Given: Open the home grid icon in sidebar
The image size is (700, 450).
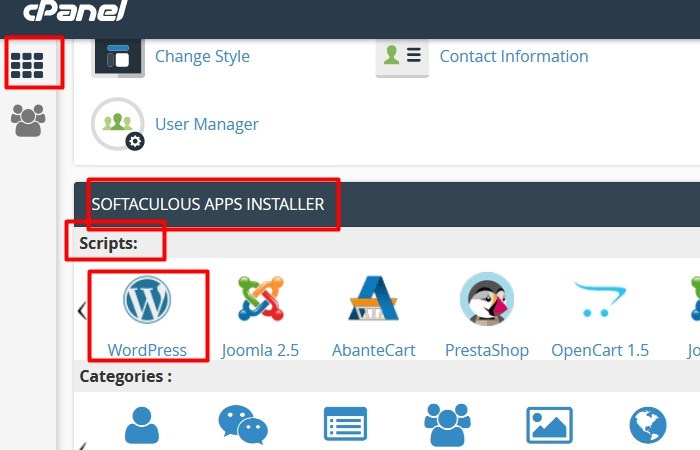Looking at the screenshot, I should click(27, 66).
